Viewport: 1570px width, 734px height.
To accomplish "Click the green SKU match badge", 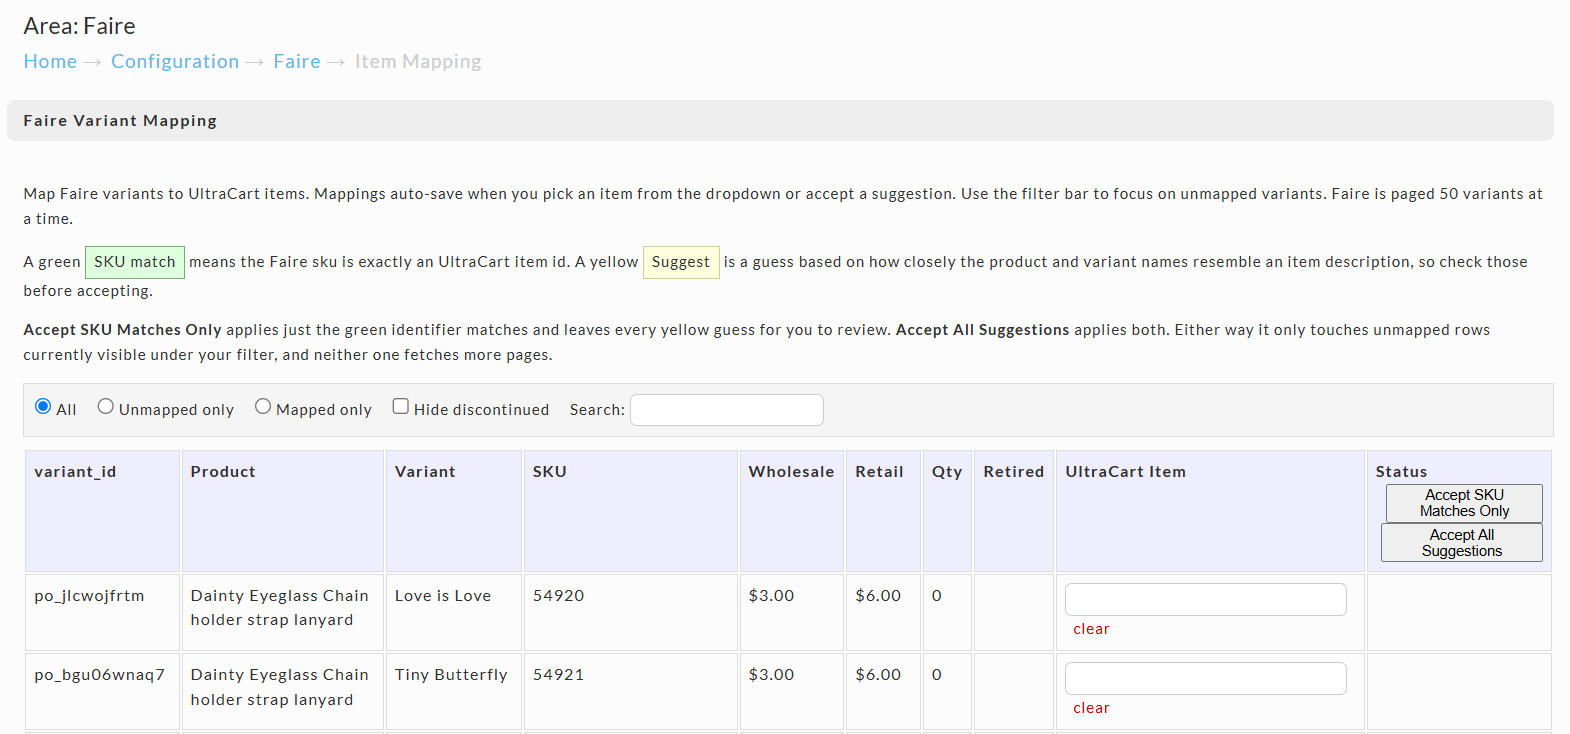I will 135,262.
